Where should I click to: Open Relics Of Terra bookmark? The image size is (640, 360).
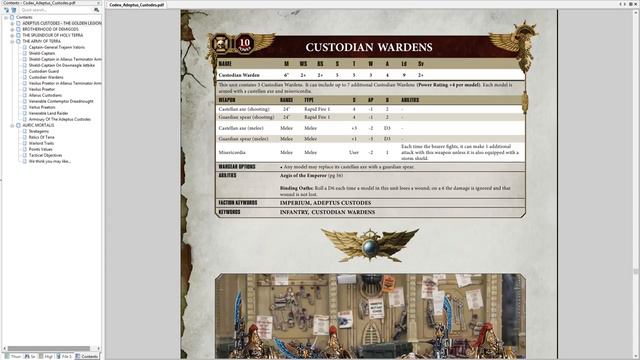point(41,137)
